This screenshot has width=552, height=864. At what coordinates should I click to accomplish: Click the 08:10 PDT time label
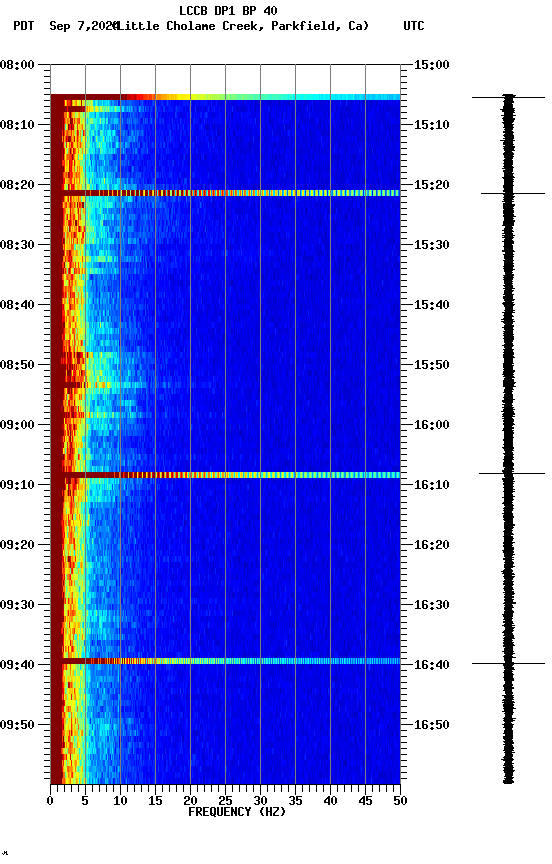coord(17,125)
